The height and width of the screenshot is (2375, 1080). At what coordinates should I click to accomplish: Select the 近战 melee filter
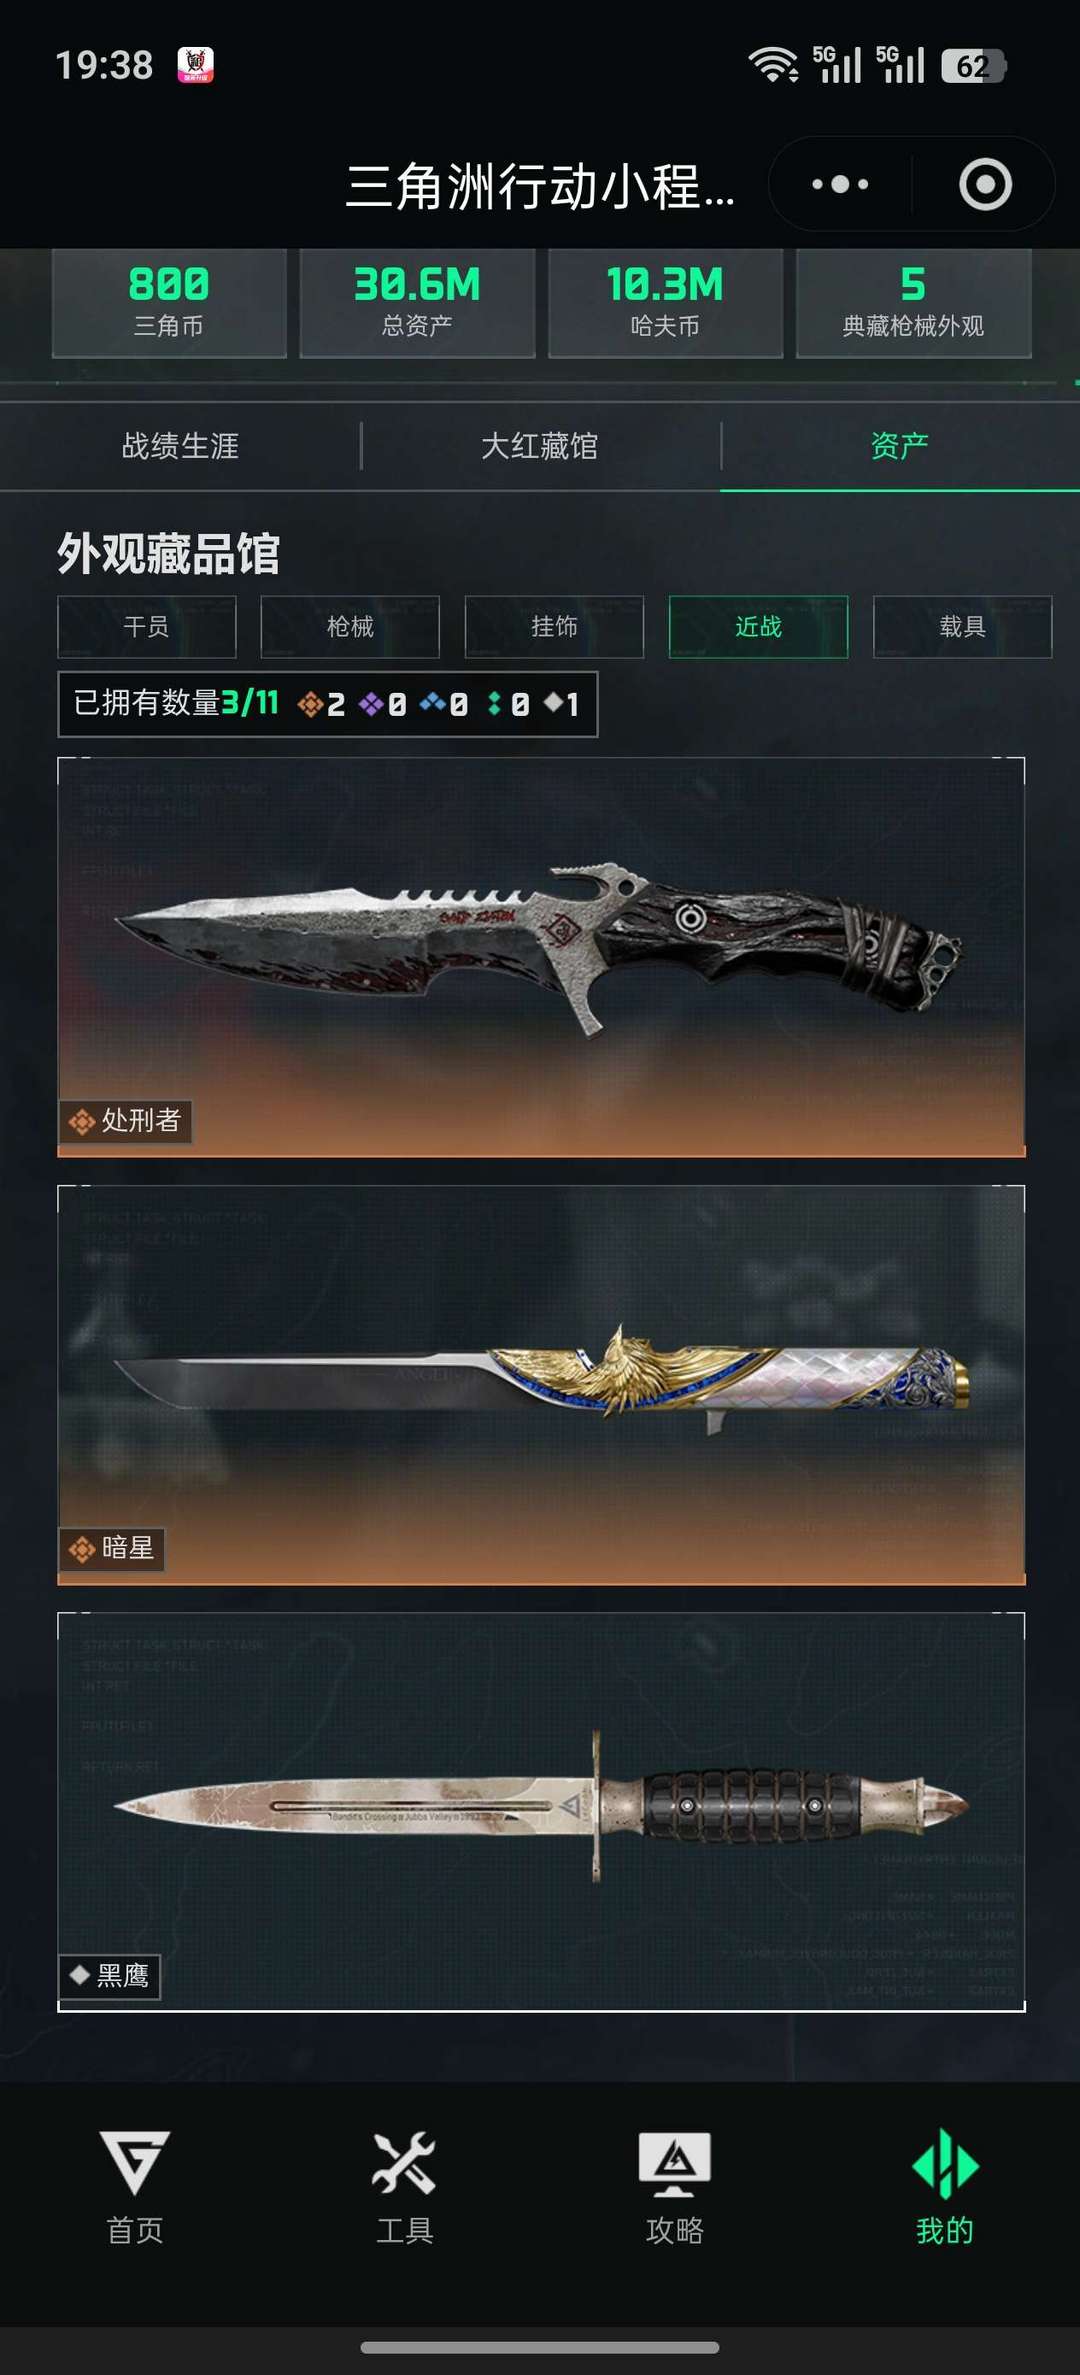coord(758,627)
